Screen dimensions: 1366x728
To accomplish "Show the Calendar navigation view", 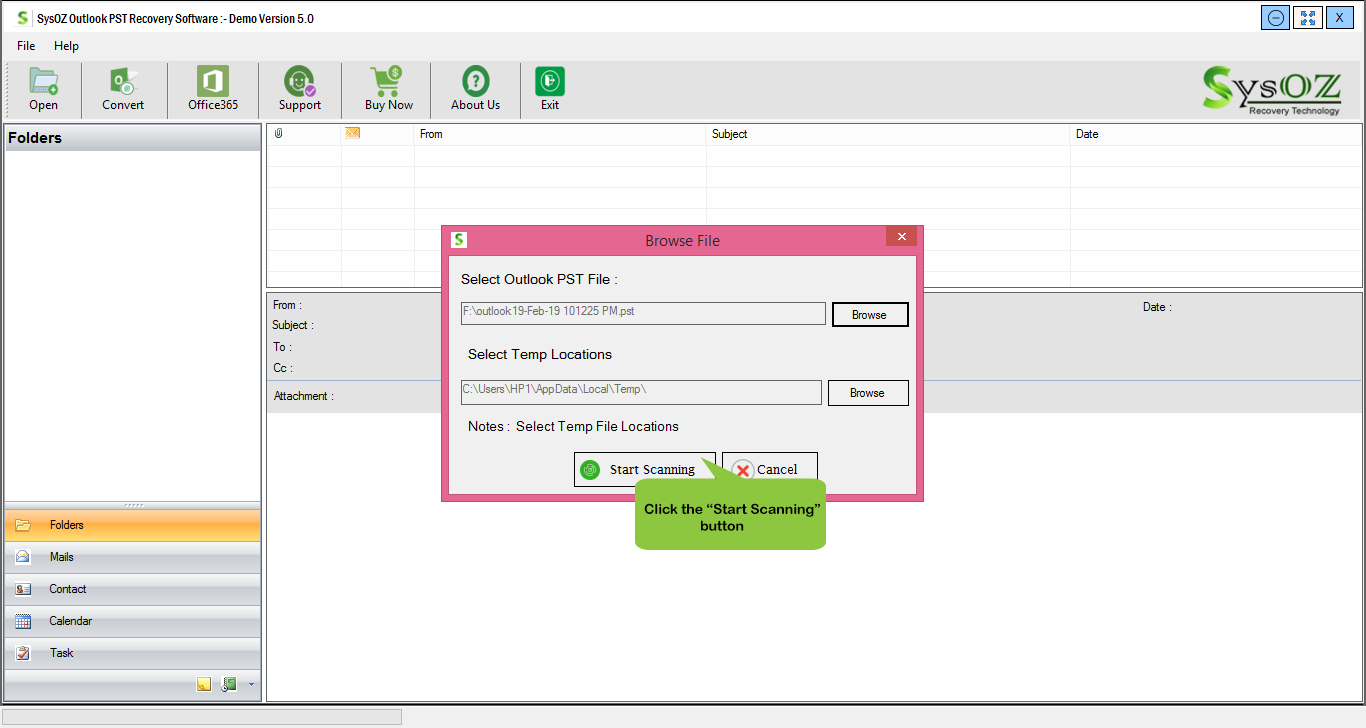I will 133,621.
